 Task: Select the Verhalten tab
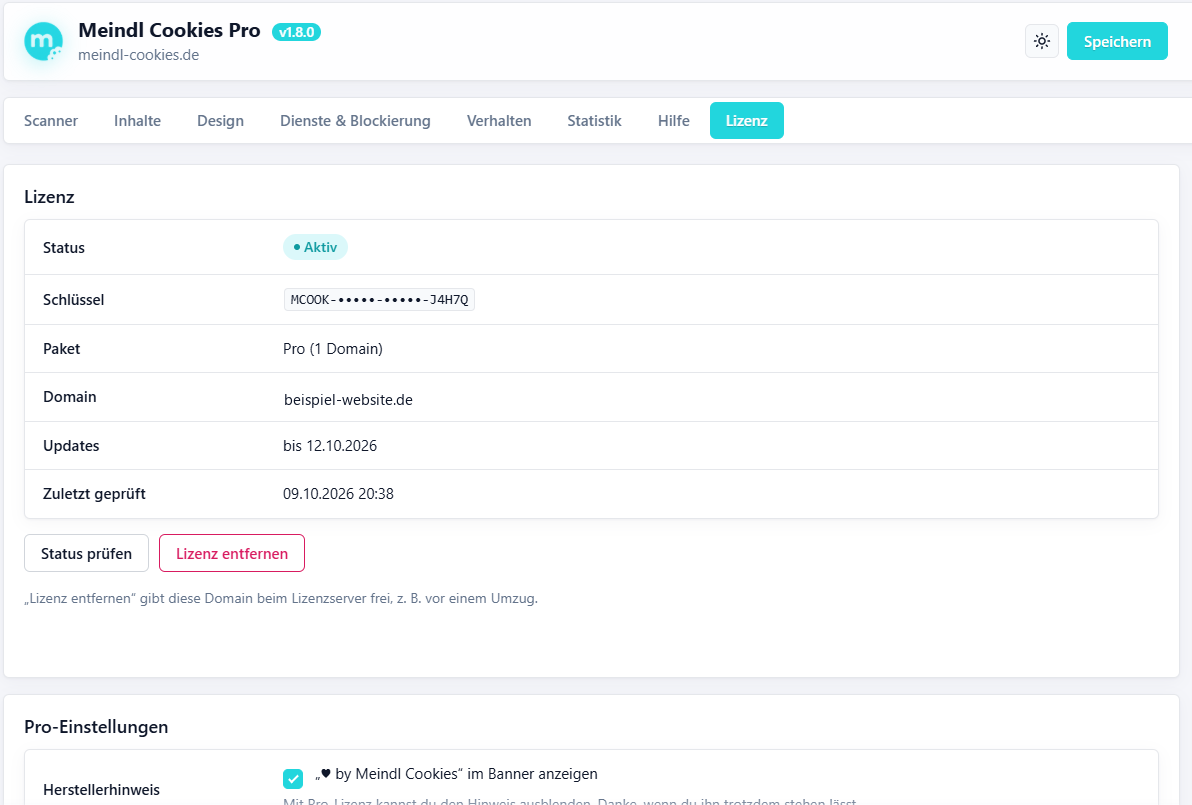[499, 121]
